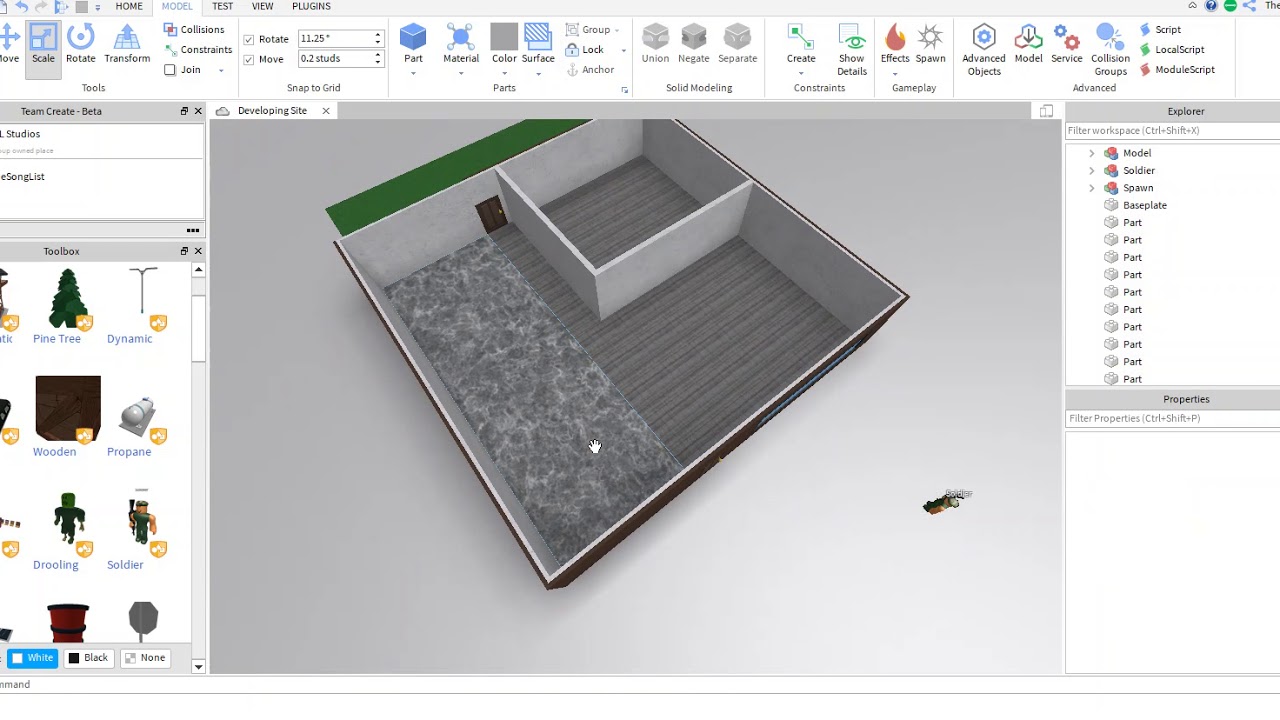Select the Black background option
1280x720 pixels.
point(88,658)
